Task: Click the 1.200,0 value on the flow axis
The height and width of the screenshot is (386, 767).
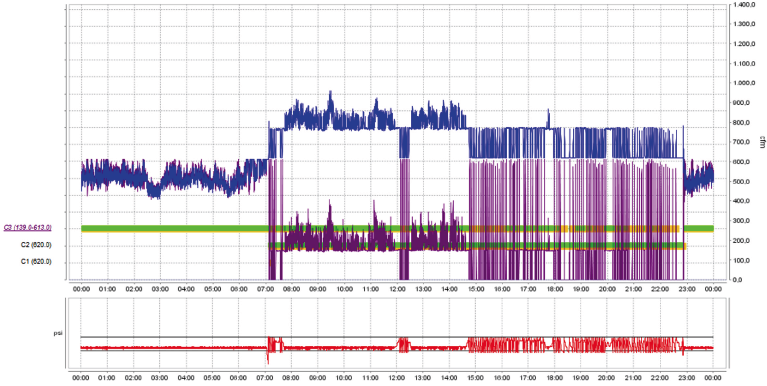Action: point(743,44)
